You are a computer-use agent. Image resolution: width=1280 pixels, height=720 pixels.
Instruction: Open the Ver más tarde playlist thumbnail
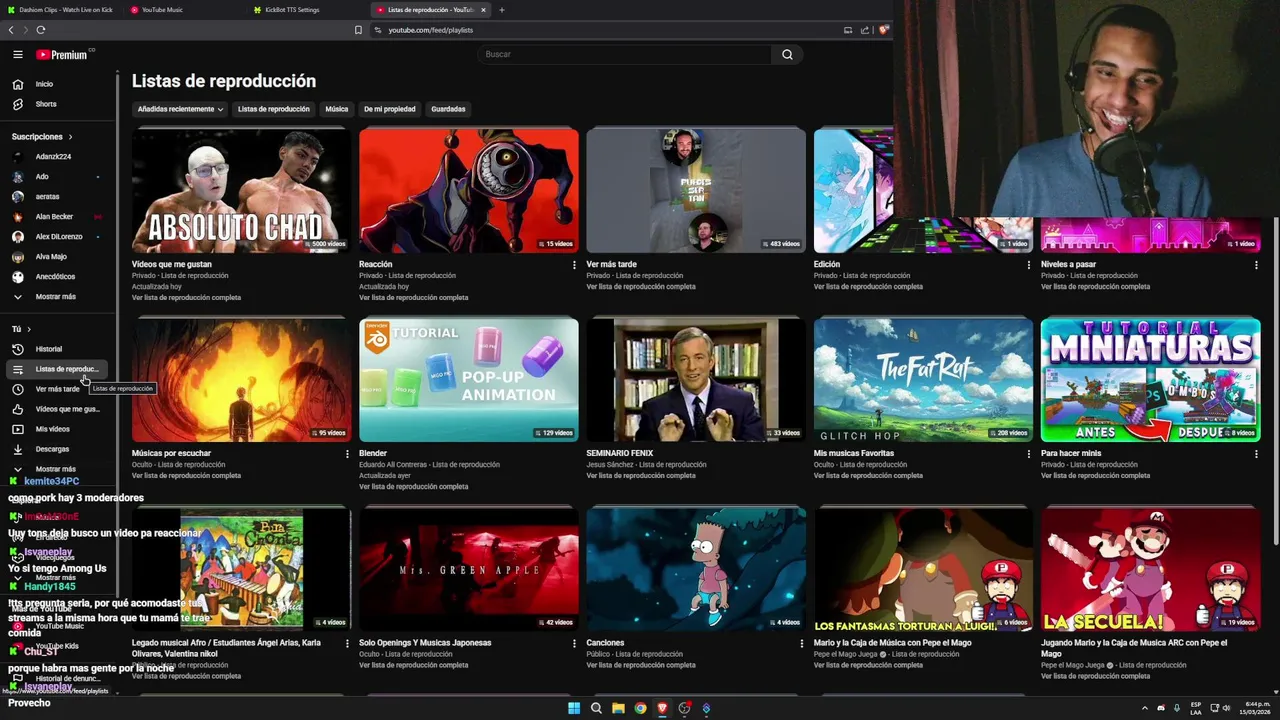[695, 190]
